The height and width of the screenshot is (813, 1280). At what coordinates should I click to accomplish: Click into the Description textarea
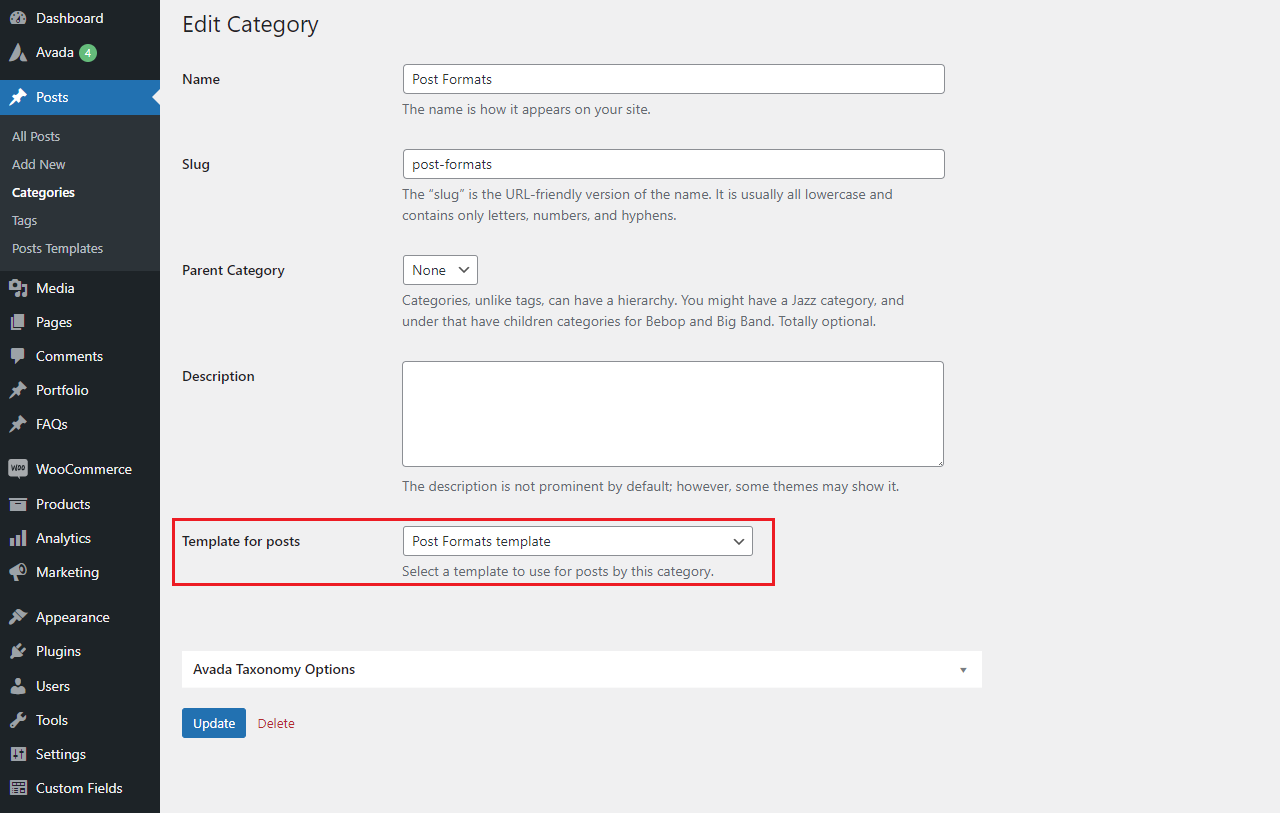(673, 414)
